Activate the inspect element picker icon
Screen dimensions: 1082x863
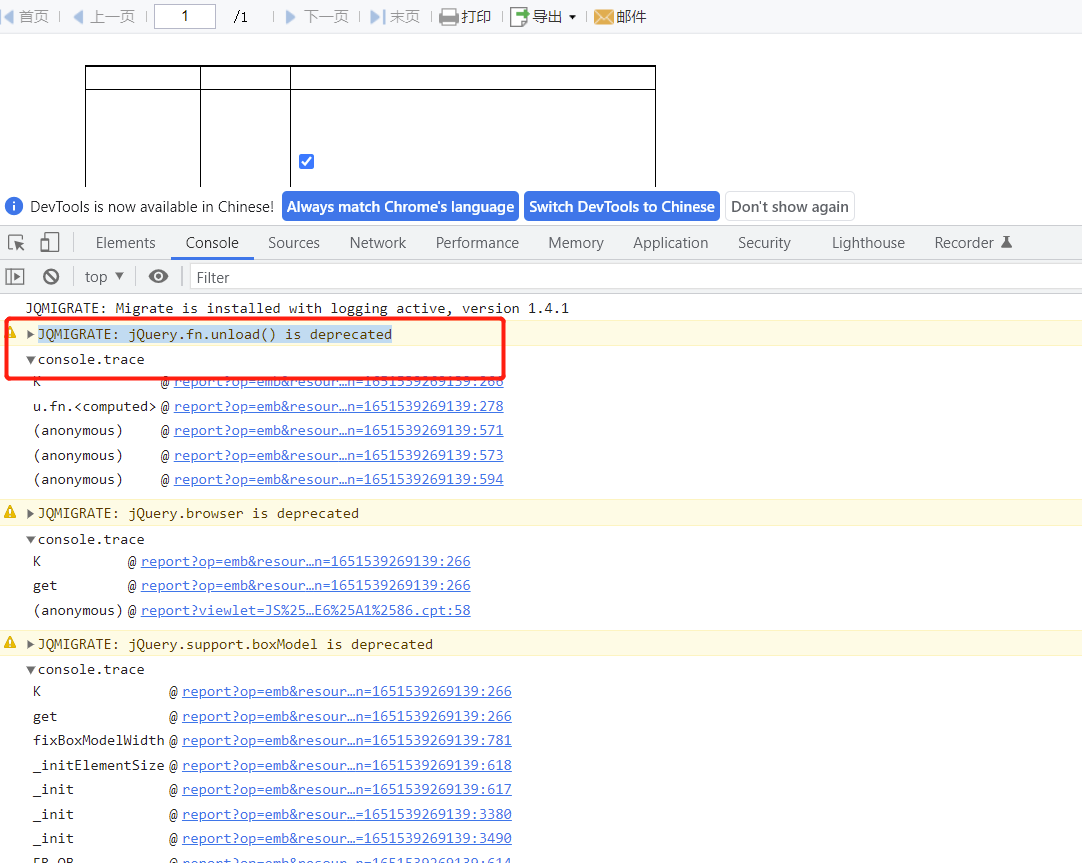[x=17, y=243]
